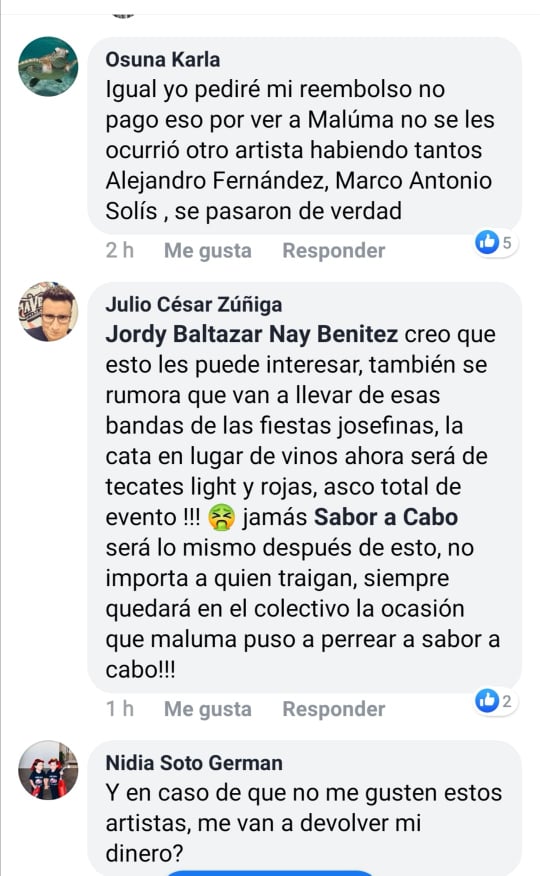The image size is (540, 876).
Task: Reply to Osuna Karla's comment
Action: [333, 251]
